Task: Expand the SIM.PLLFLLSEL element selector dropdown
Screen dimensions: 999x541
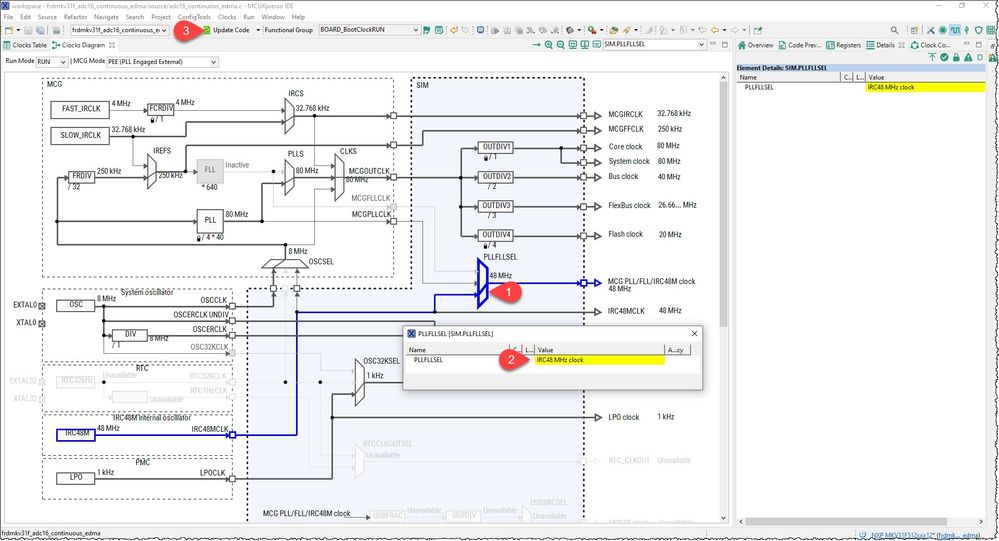Action: tap(654, 45)
